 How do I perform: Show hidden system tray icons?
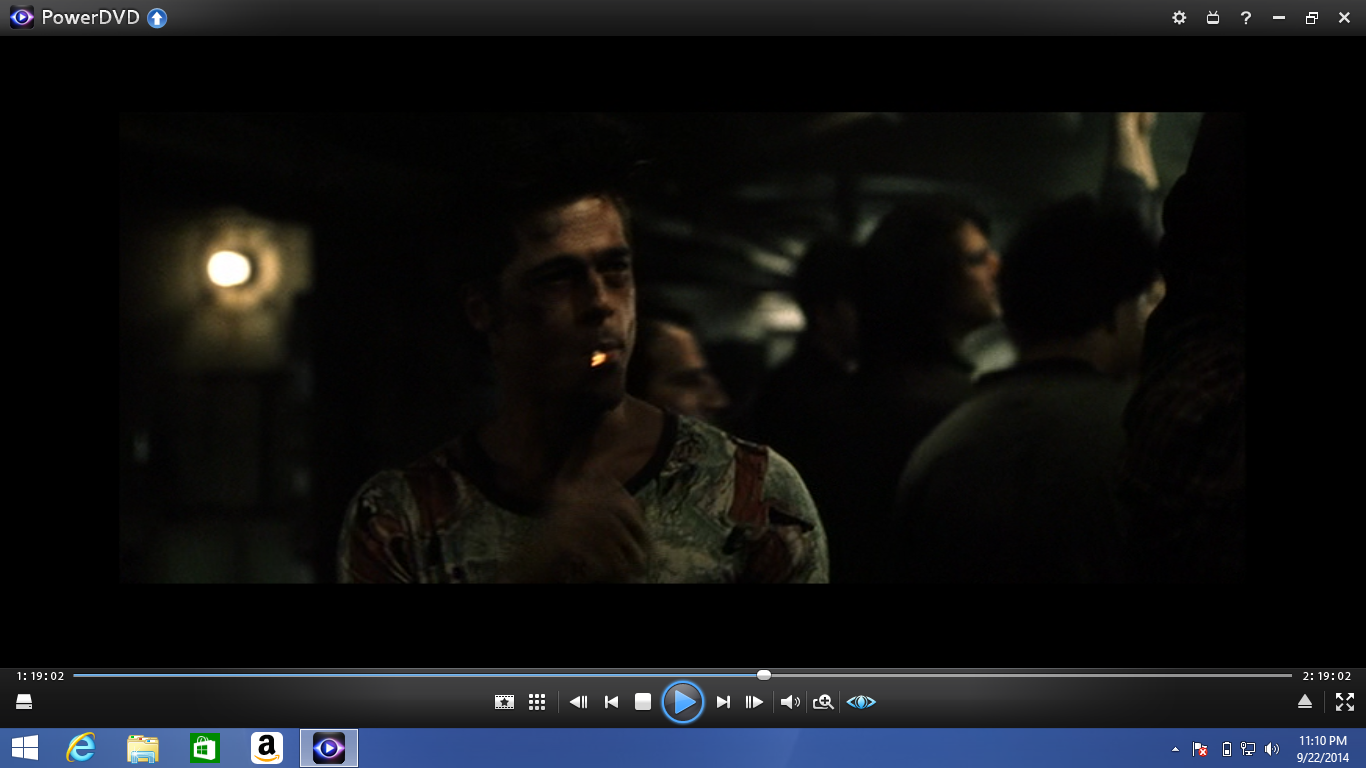[x=1175, y=749]
